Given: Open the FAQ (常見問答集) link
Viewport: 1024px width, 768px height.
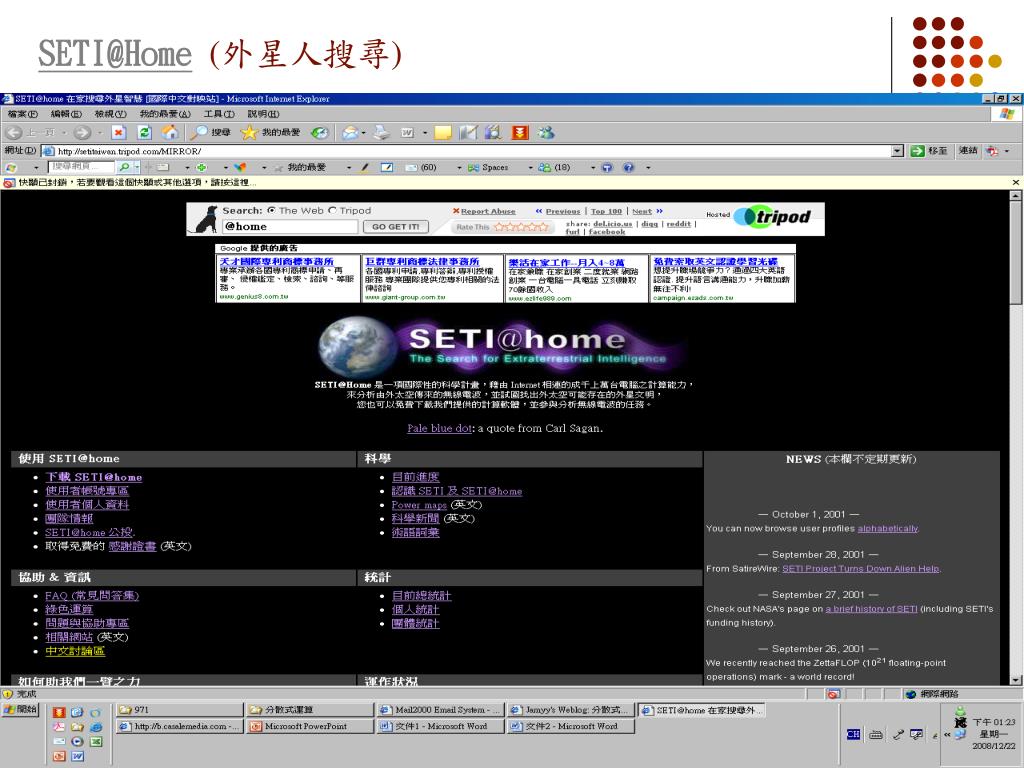Looking at the screenshot, I should [x=91, y=596].
